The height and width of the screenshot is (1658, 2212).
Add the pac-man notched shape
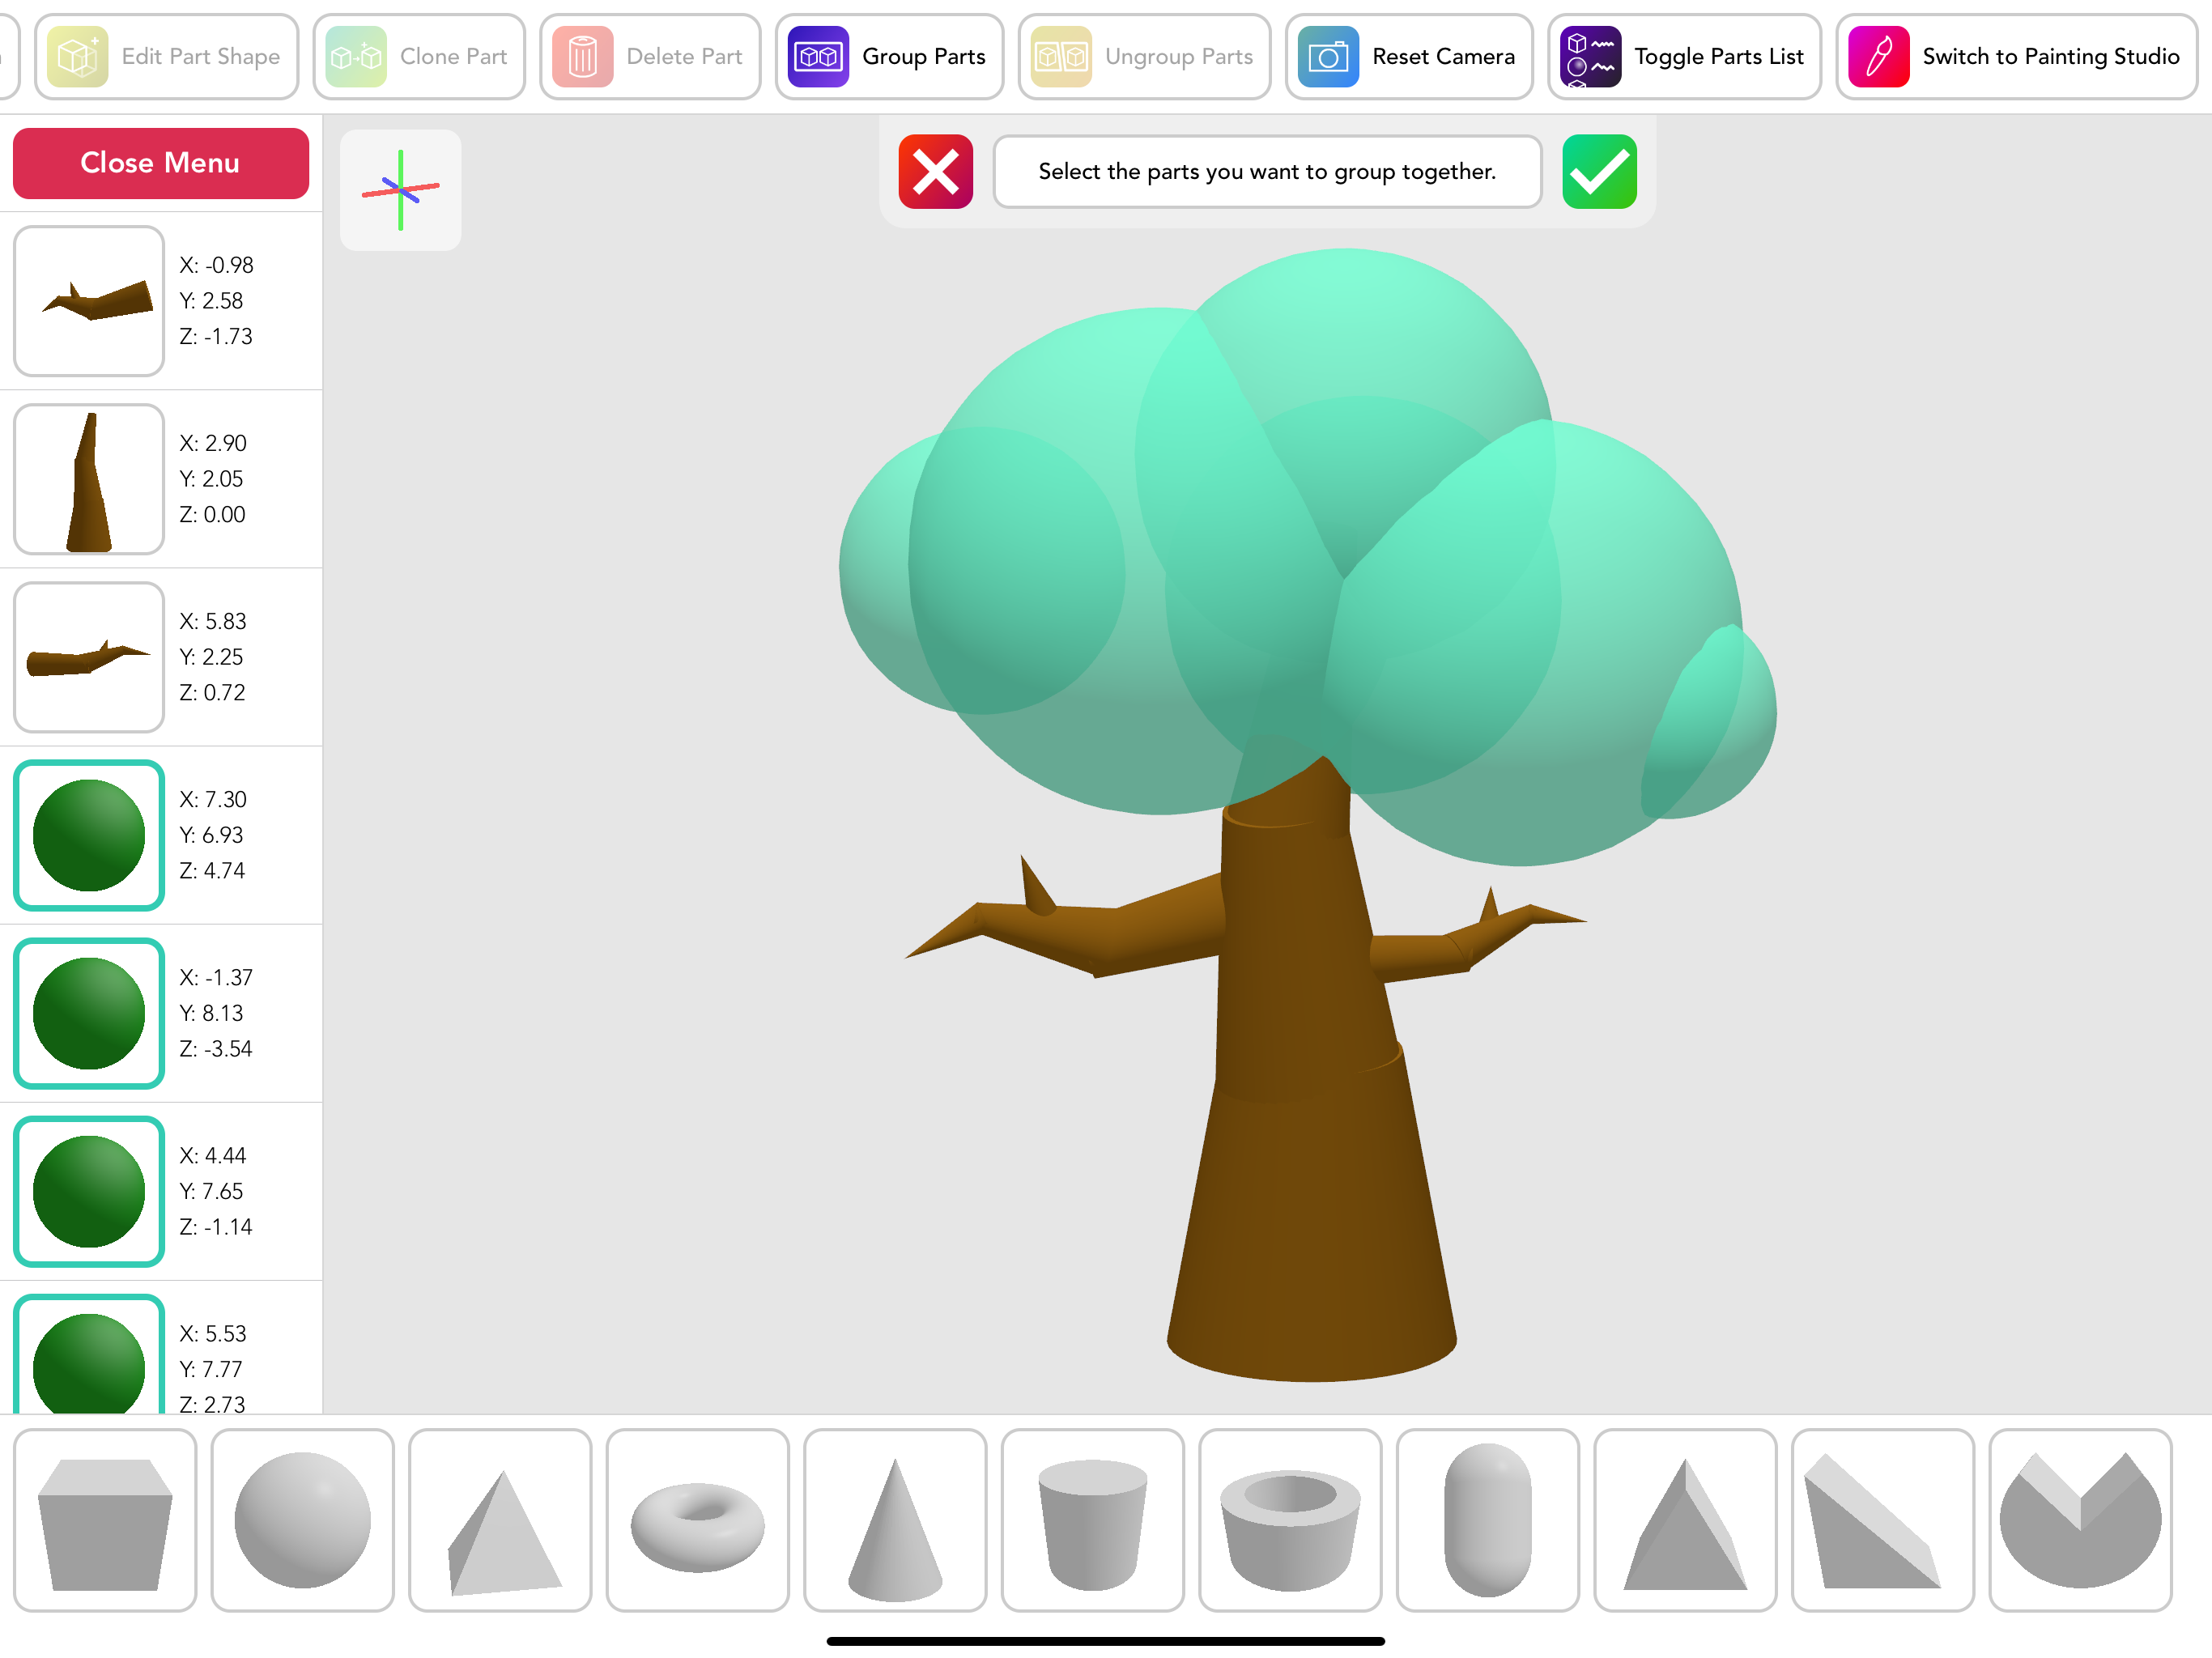(x=2080, y=1519)
